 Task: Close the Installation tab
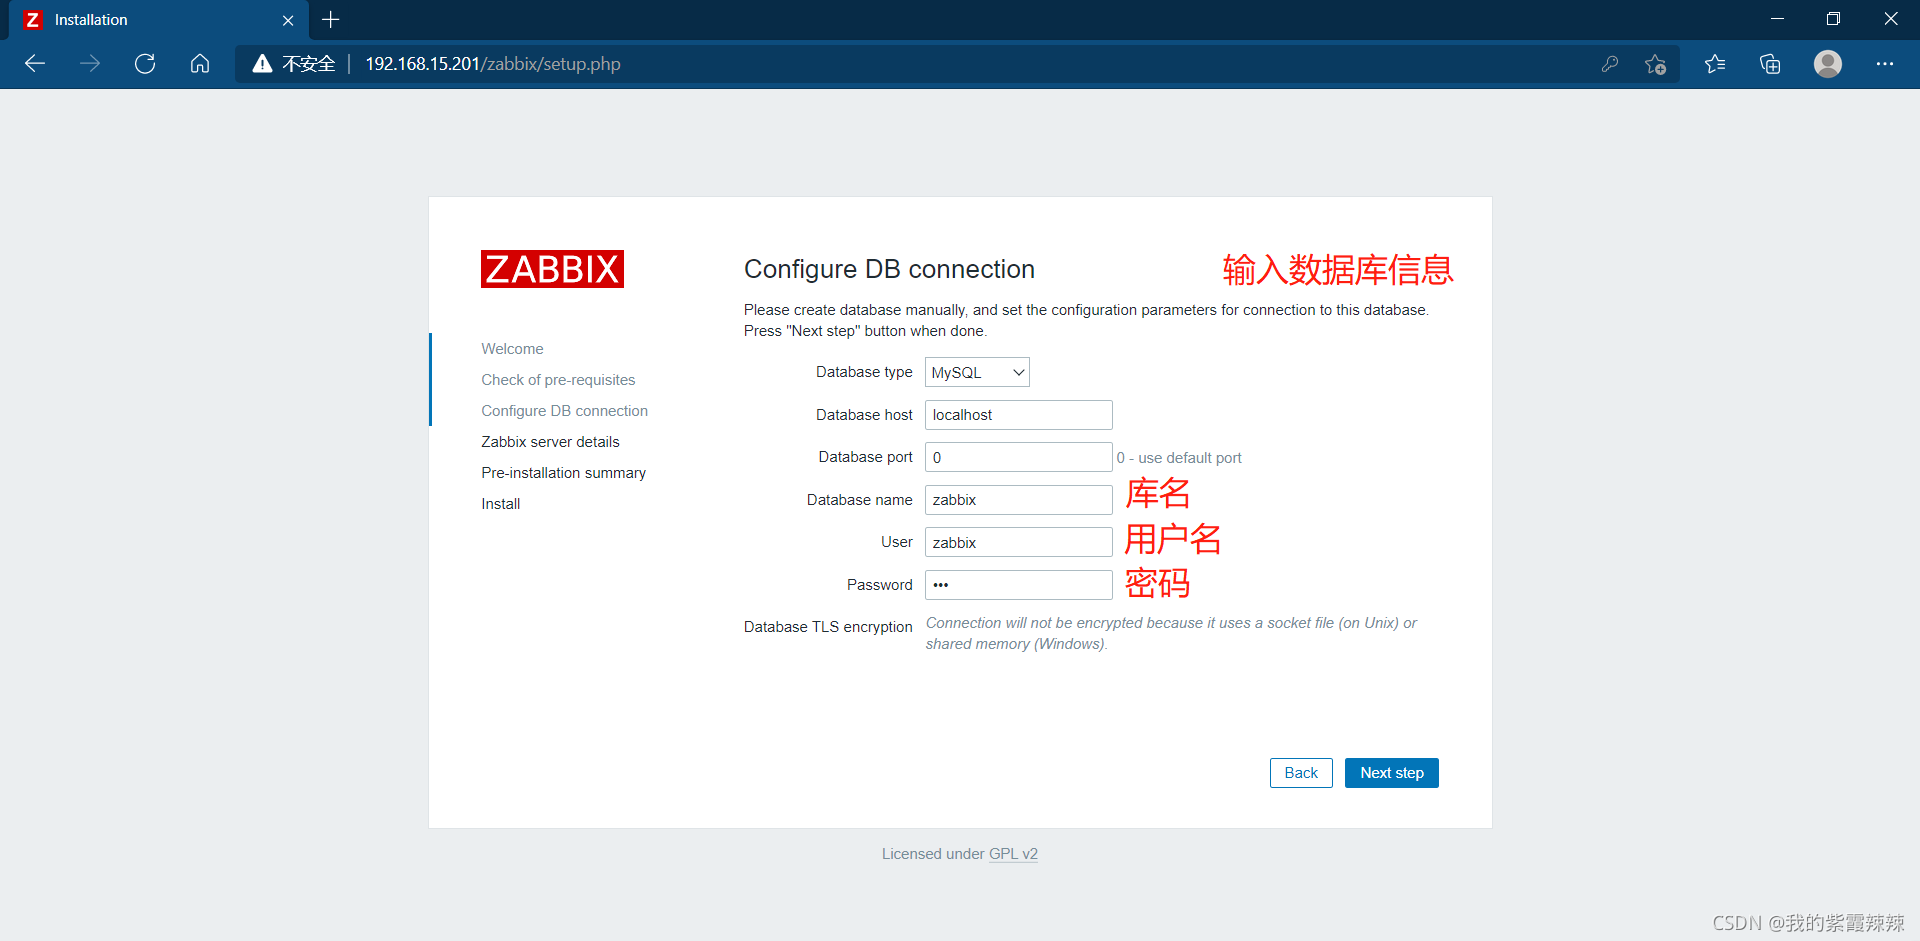click(x=288, y=20)
